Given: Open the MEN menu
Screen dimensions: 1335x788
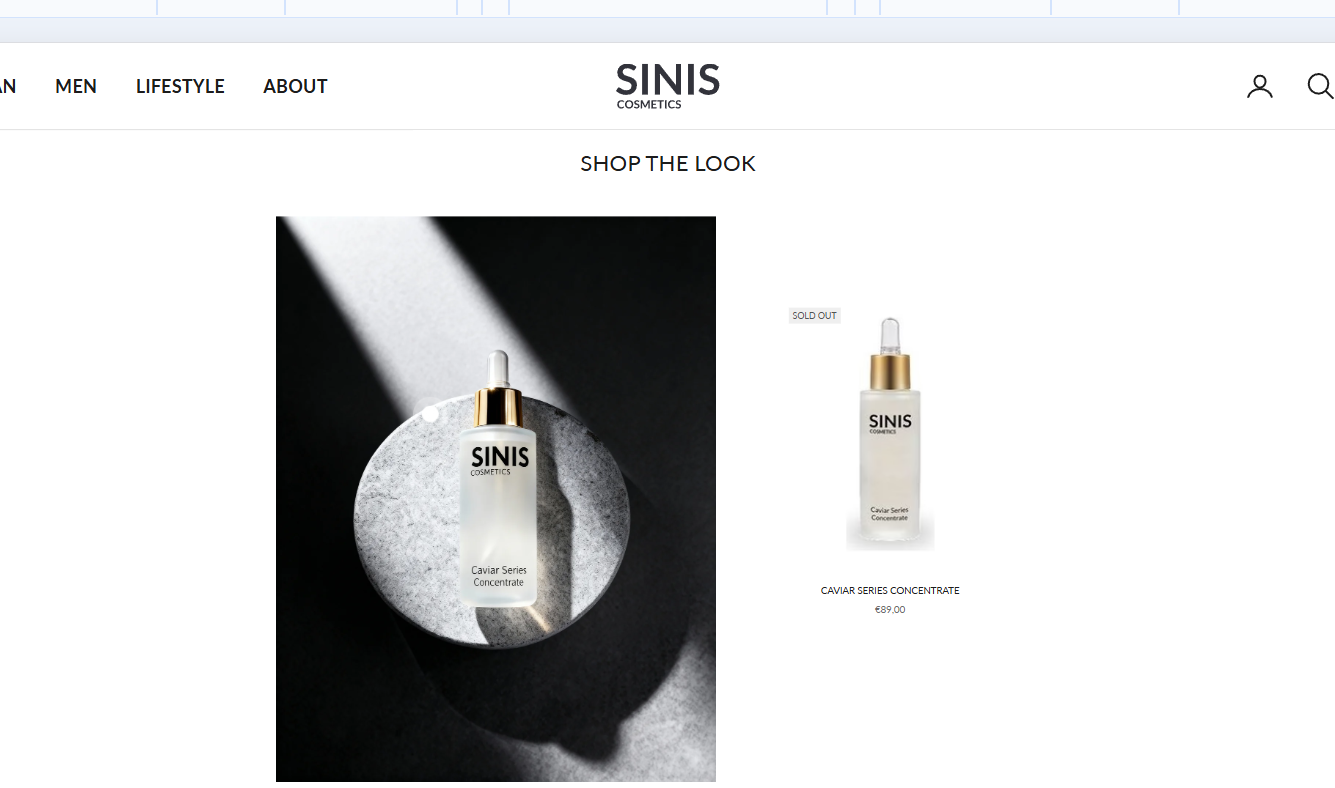Looking at the screenshot, I should tap(76, 87).
